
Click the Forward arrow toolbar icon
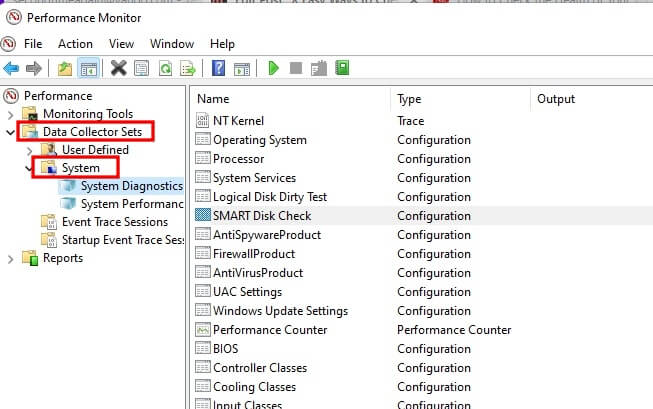click(x=34, y=68)
